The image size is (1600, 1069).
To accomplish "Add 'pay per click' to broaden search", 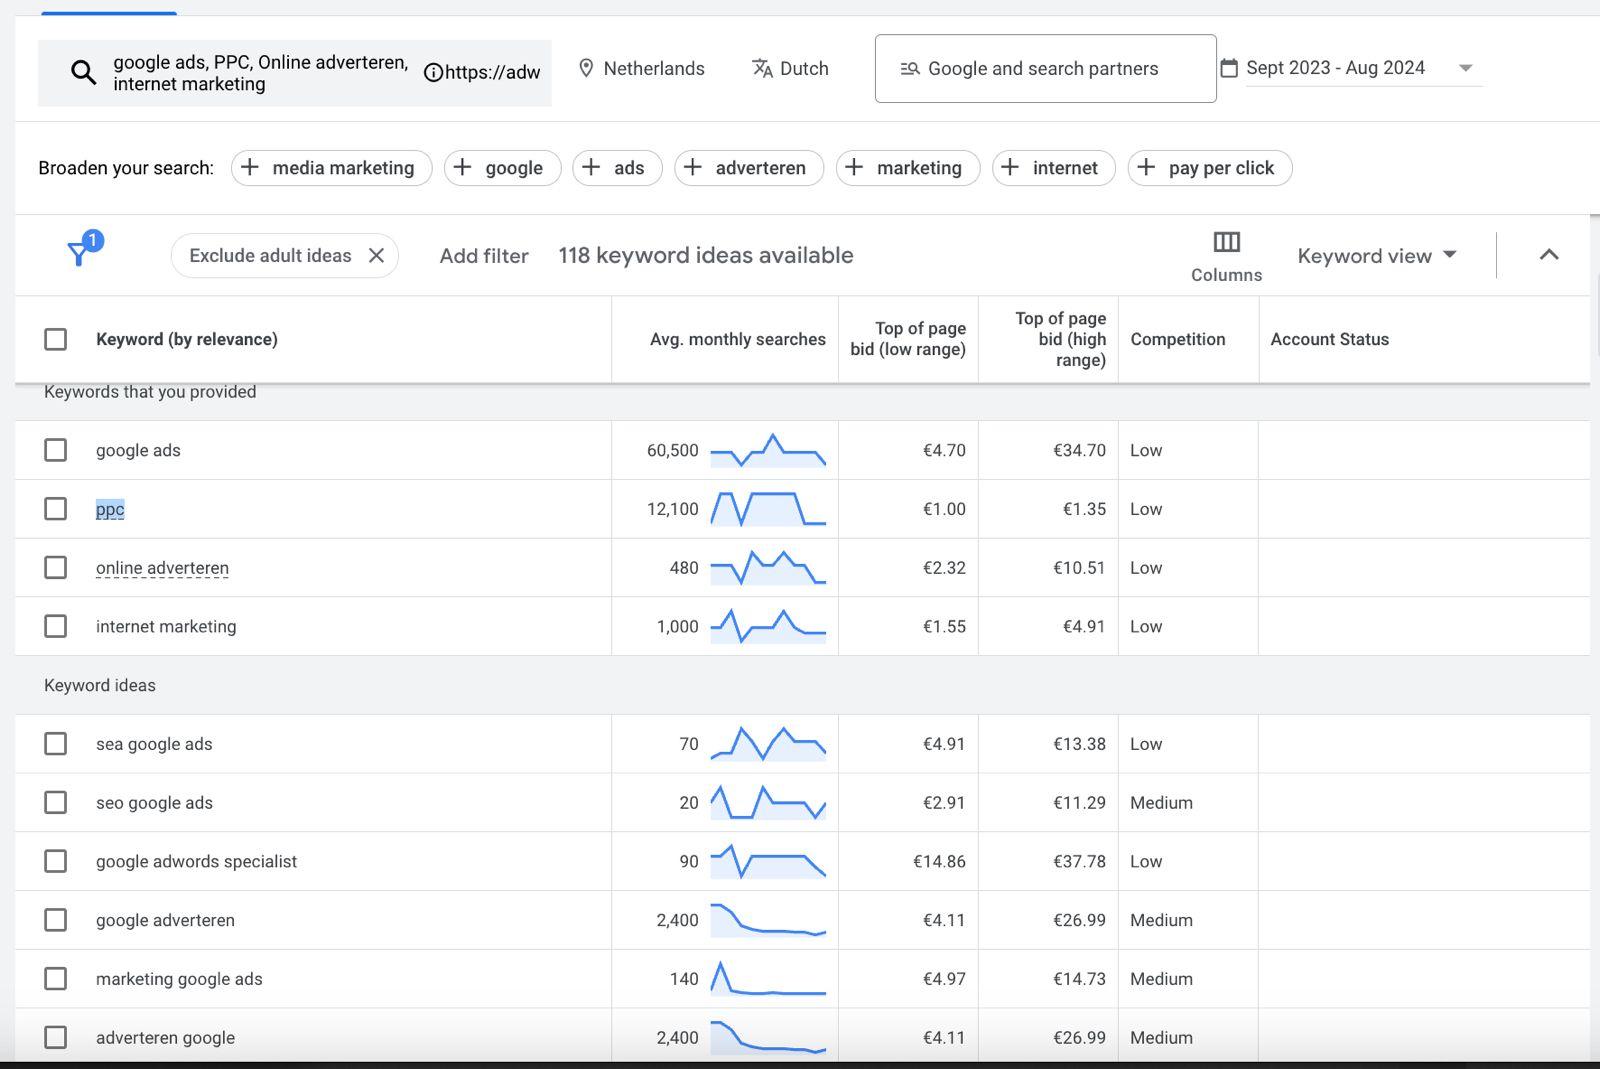I will (x=1210, y=168).
